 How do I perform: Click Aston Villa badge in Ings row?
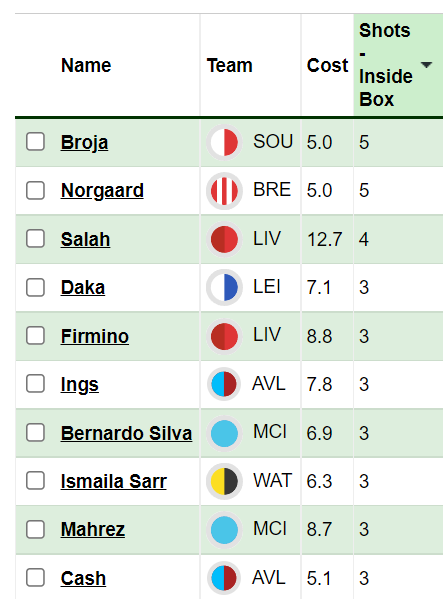pos(224,384)
